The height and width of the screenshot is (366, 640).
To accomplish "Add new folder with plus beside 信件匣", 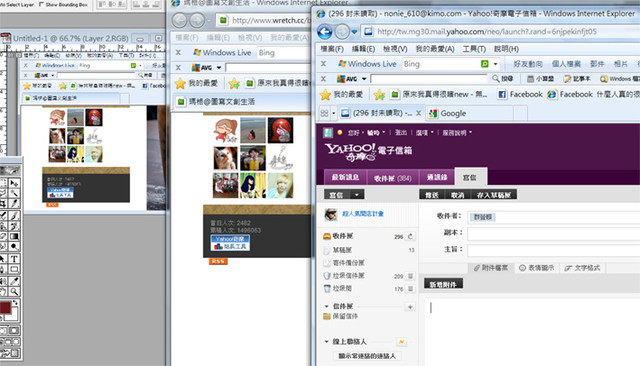I will point(410,307).
